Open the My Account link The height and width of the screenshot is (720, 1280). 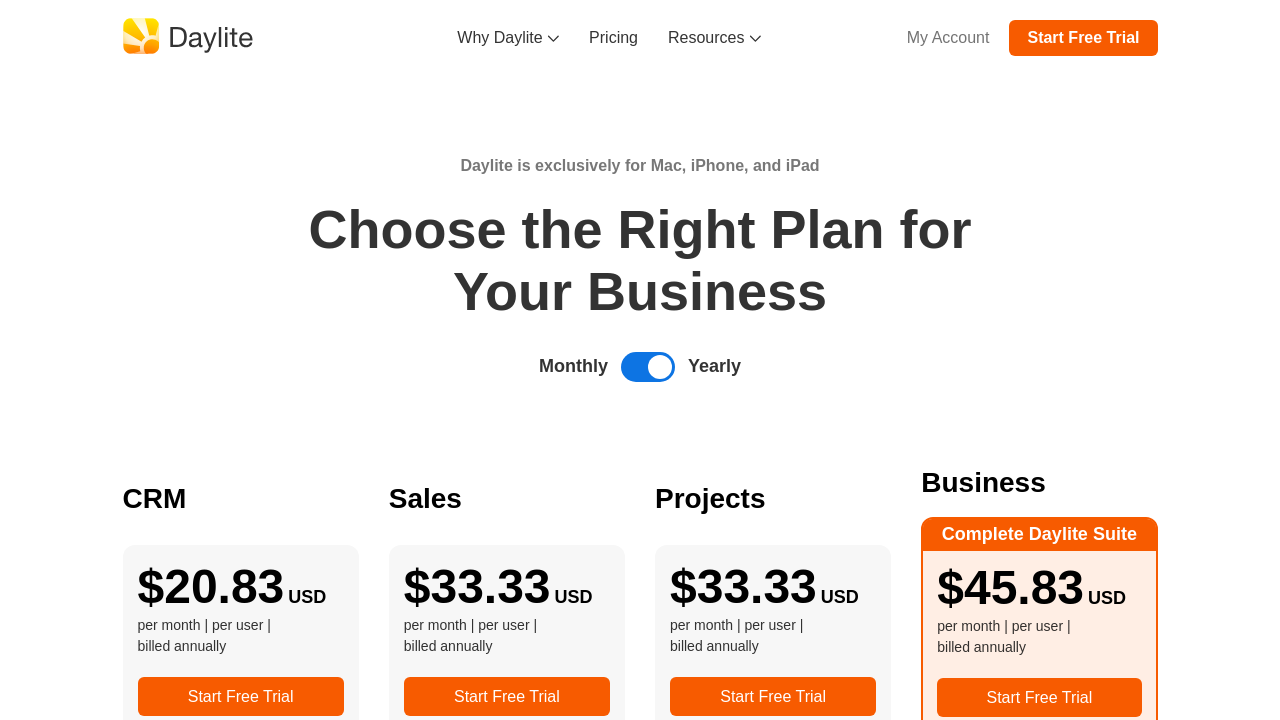[947, 38]
